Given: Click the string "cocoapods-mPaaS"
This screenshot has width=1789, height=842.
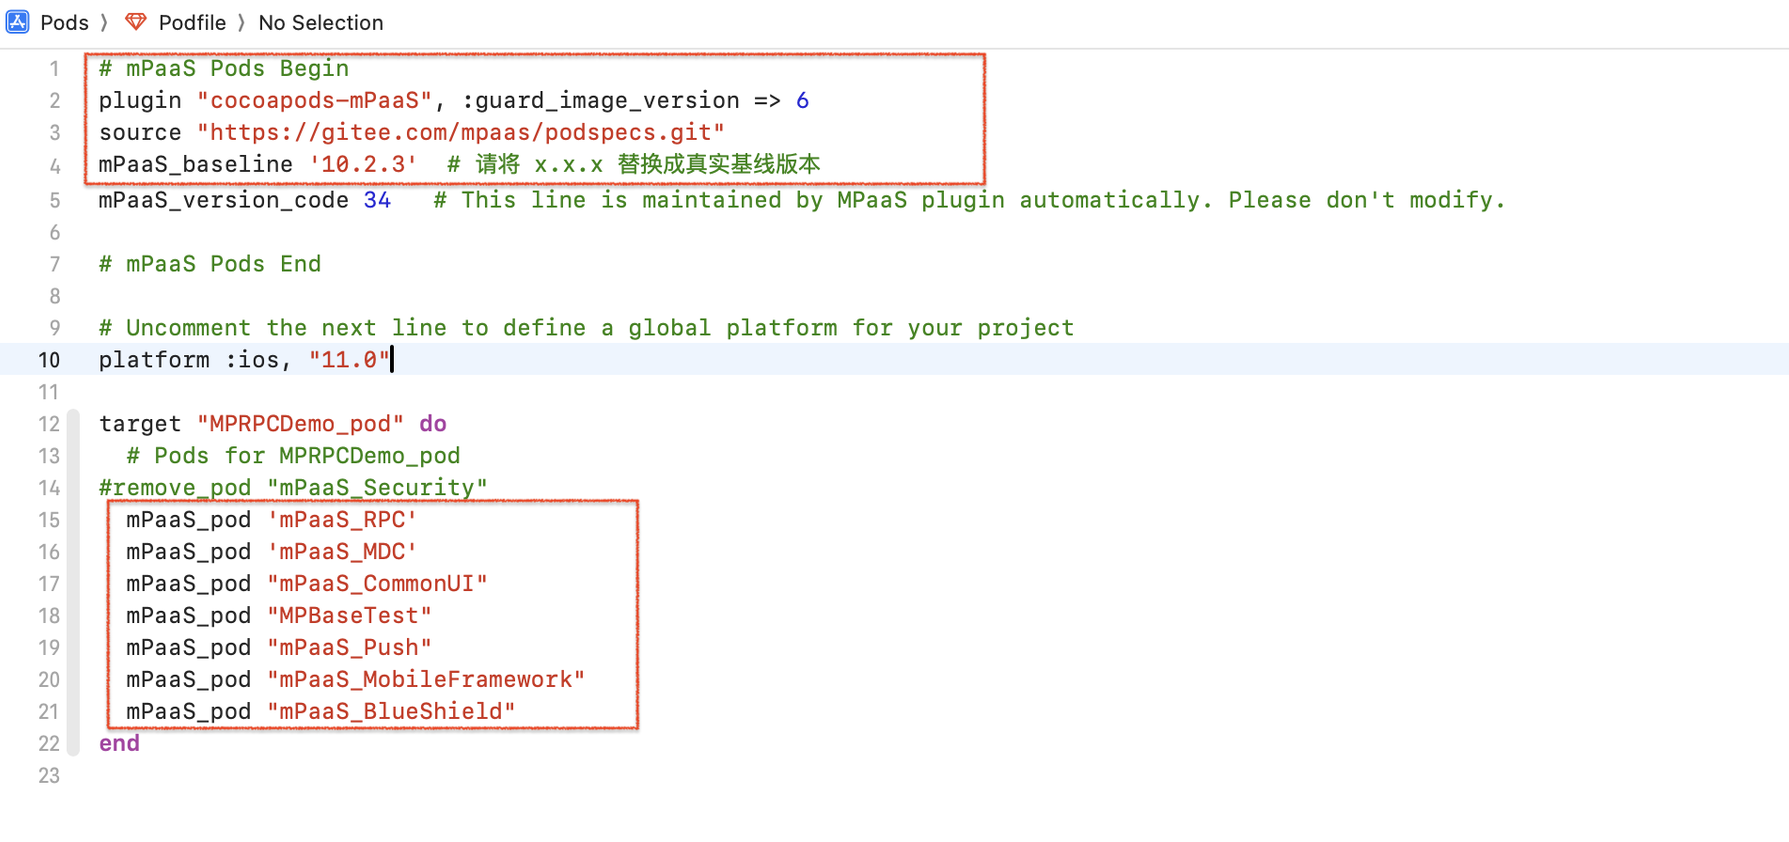Looking at the screenshot, I should click(314, 100).
